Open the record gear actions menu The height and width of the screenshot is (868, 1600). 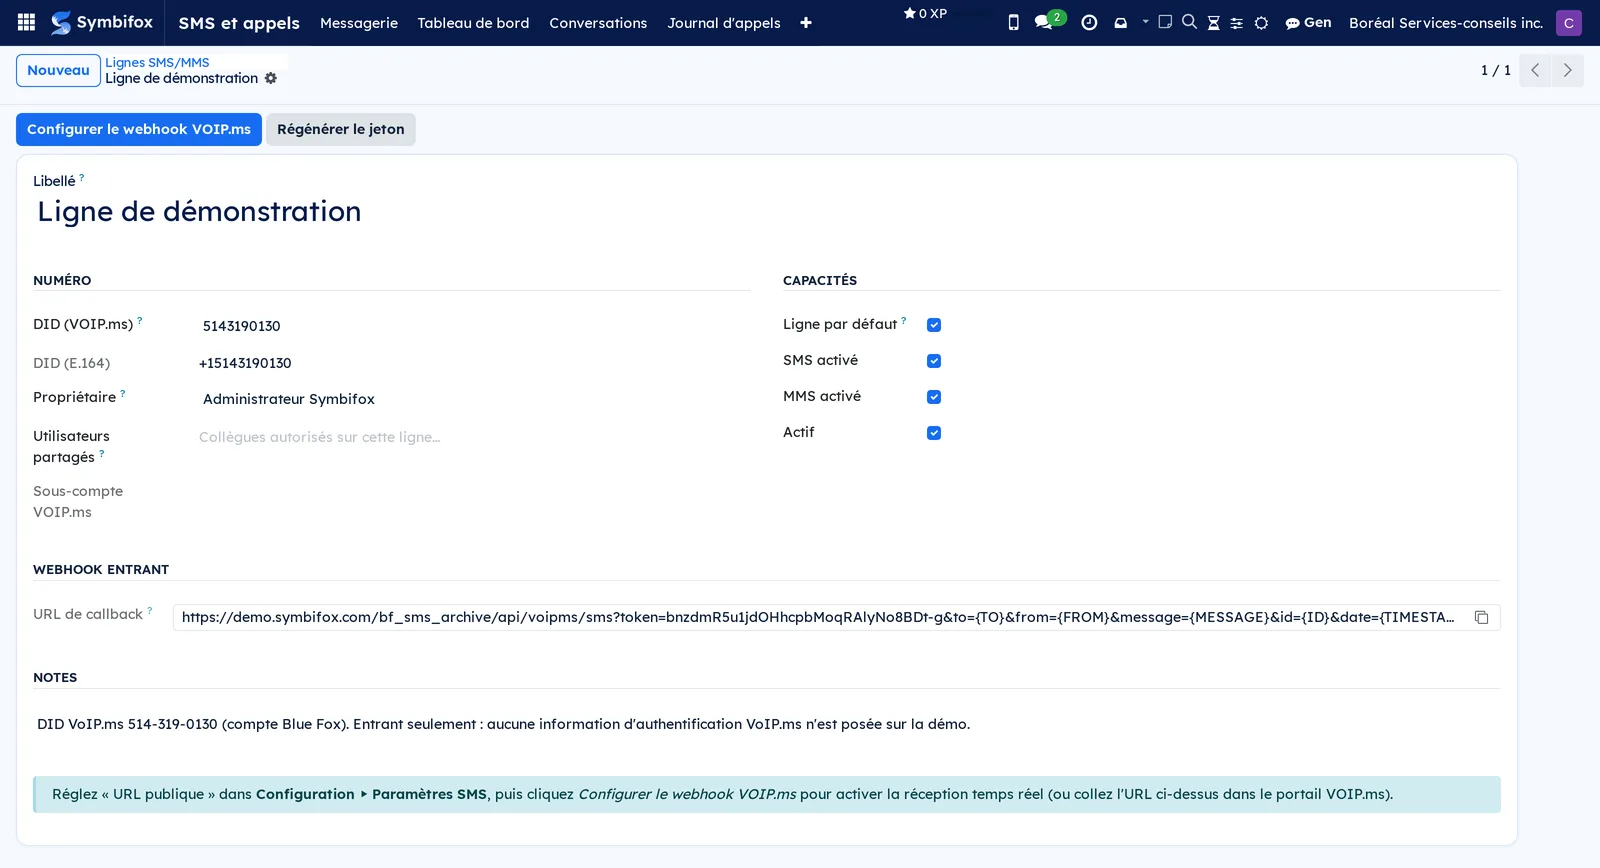(270, 78)
